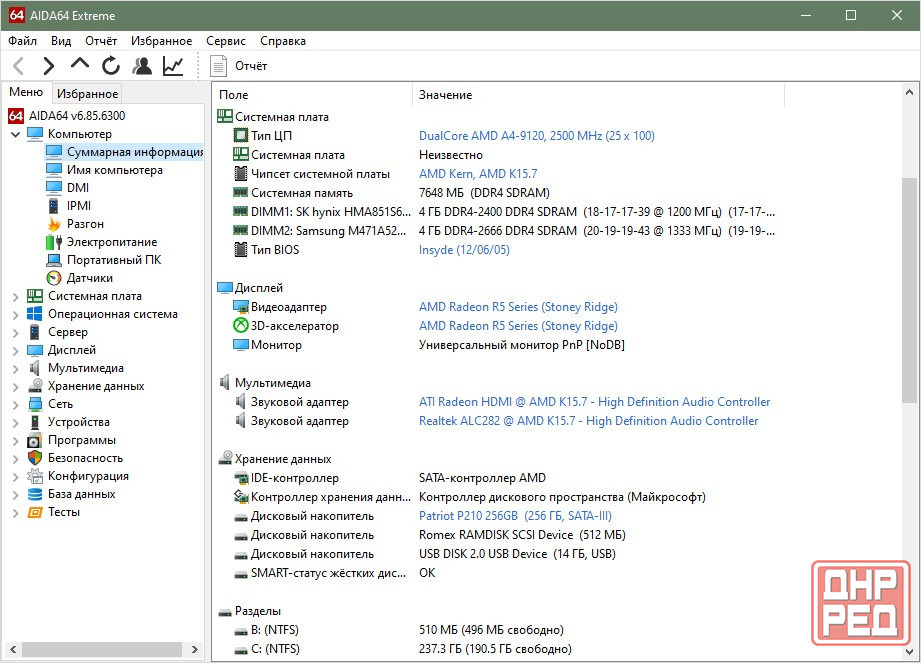Open the Сервис menu
Viewport: 921px width, 663px height.
(226, 41)
